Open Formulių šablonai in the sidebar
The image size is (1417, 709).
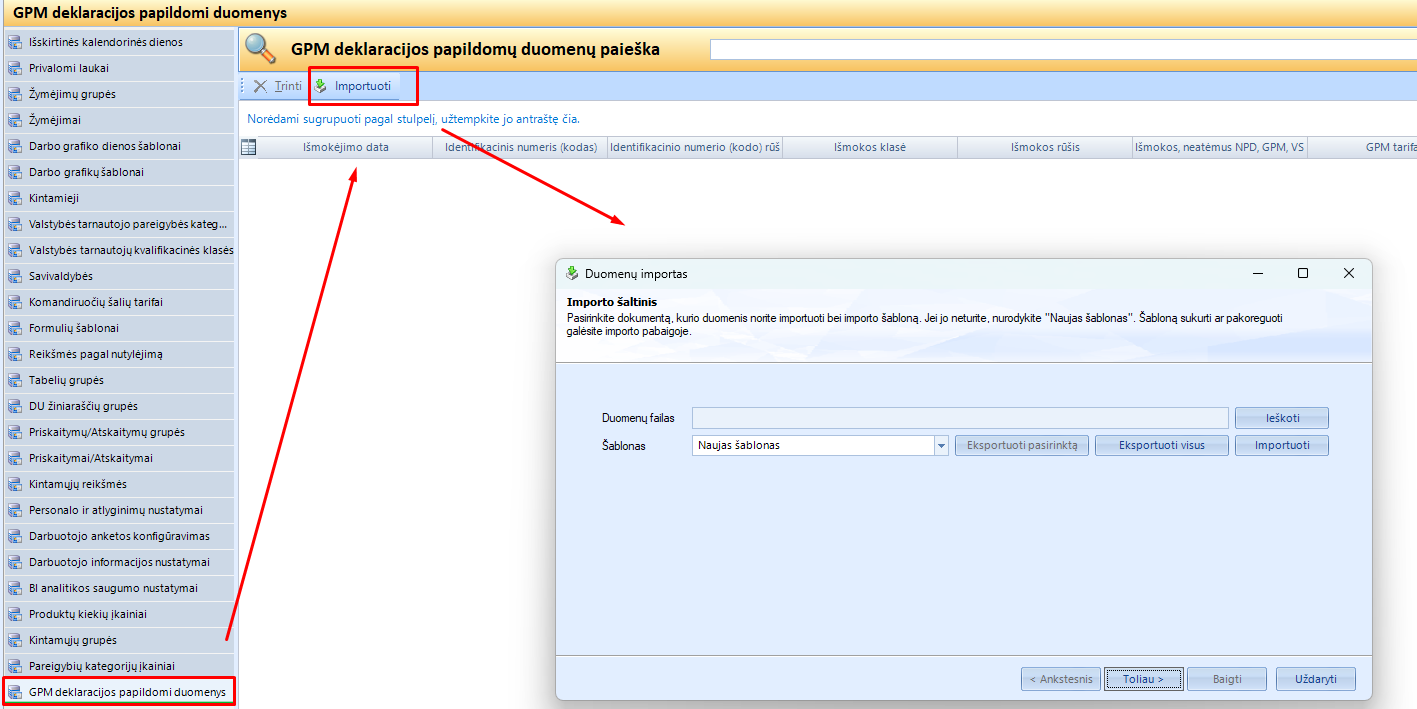click(73, 329)
